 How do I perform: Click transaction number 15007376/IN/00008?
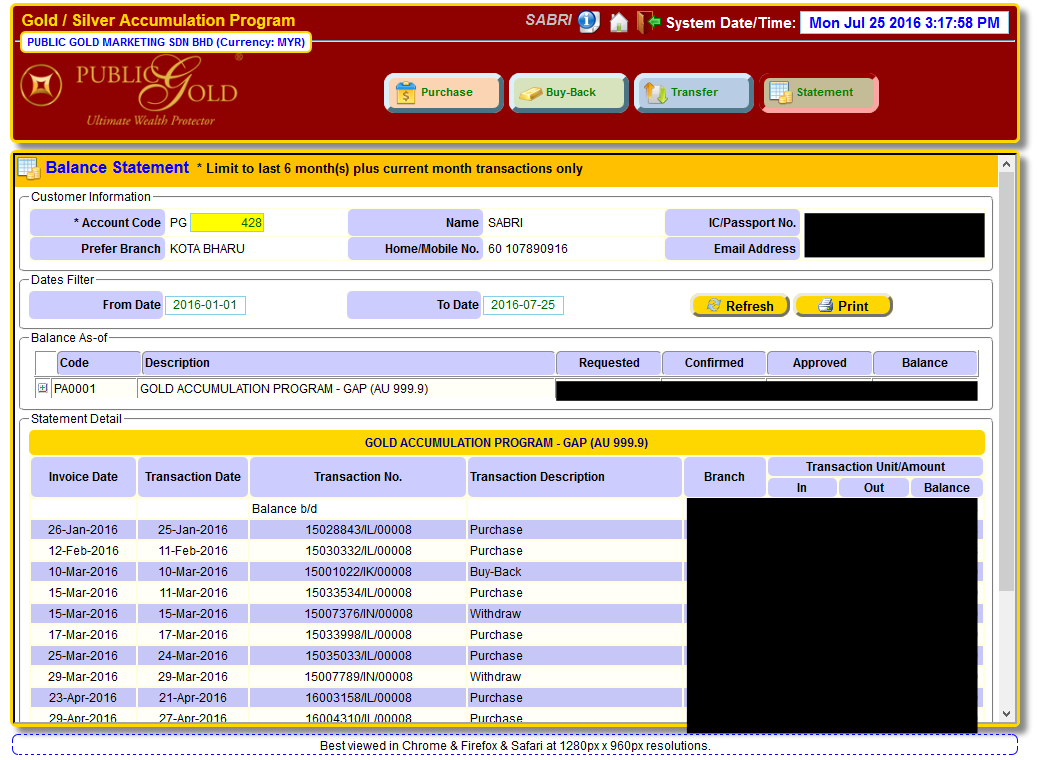358,614
